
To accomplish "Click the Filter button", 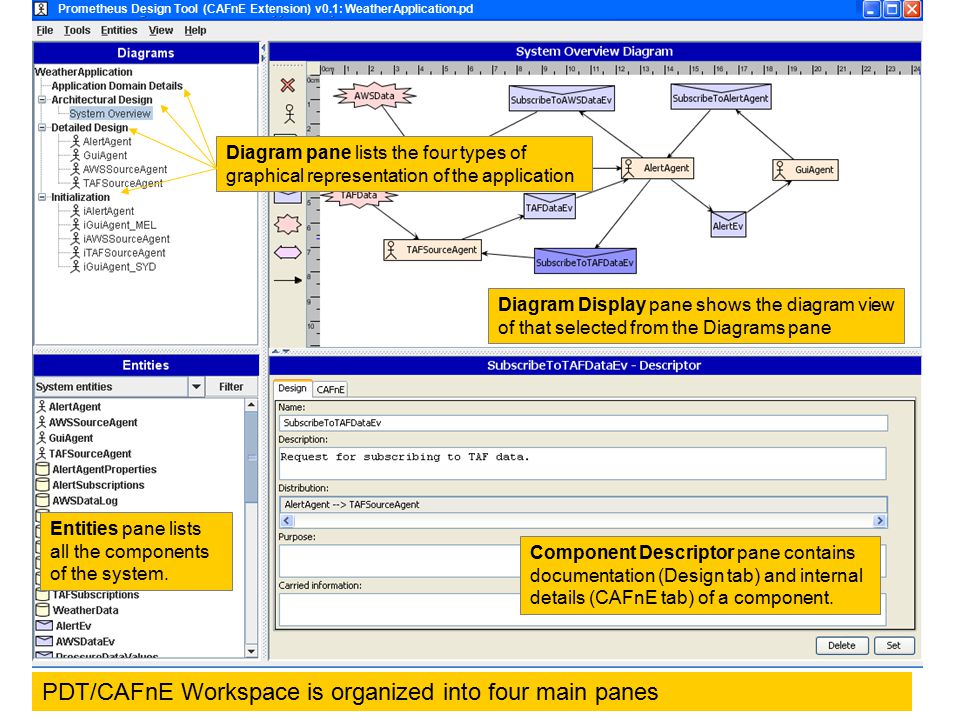I will point(231,387).
